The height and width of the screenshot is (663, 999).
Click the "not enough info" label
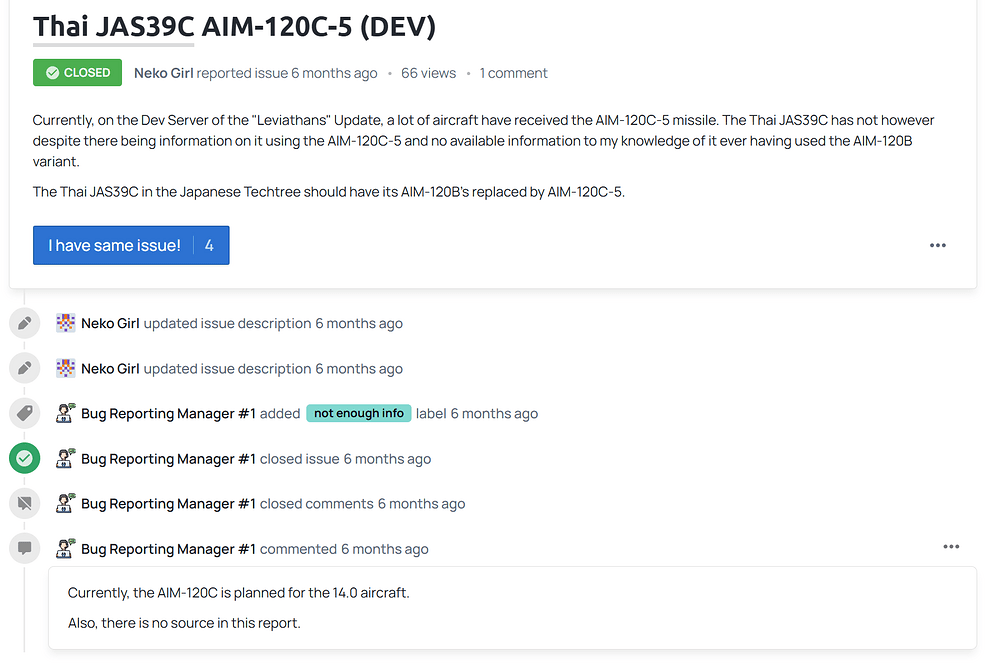pyautogui.click(x=358, y=413)
